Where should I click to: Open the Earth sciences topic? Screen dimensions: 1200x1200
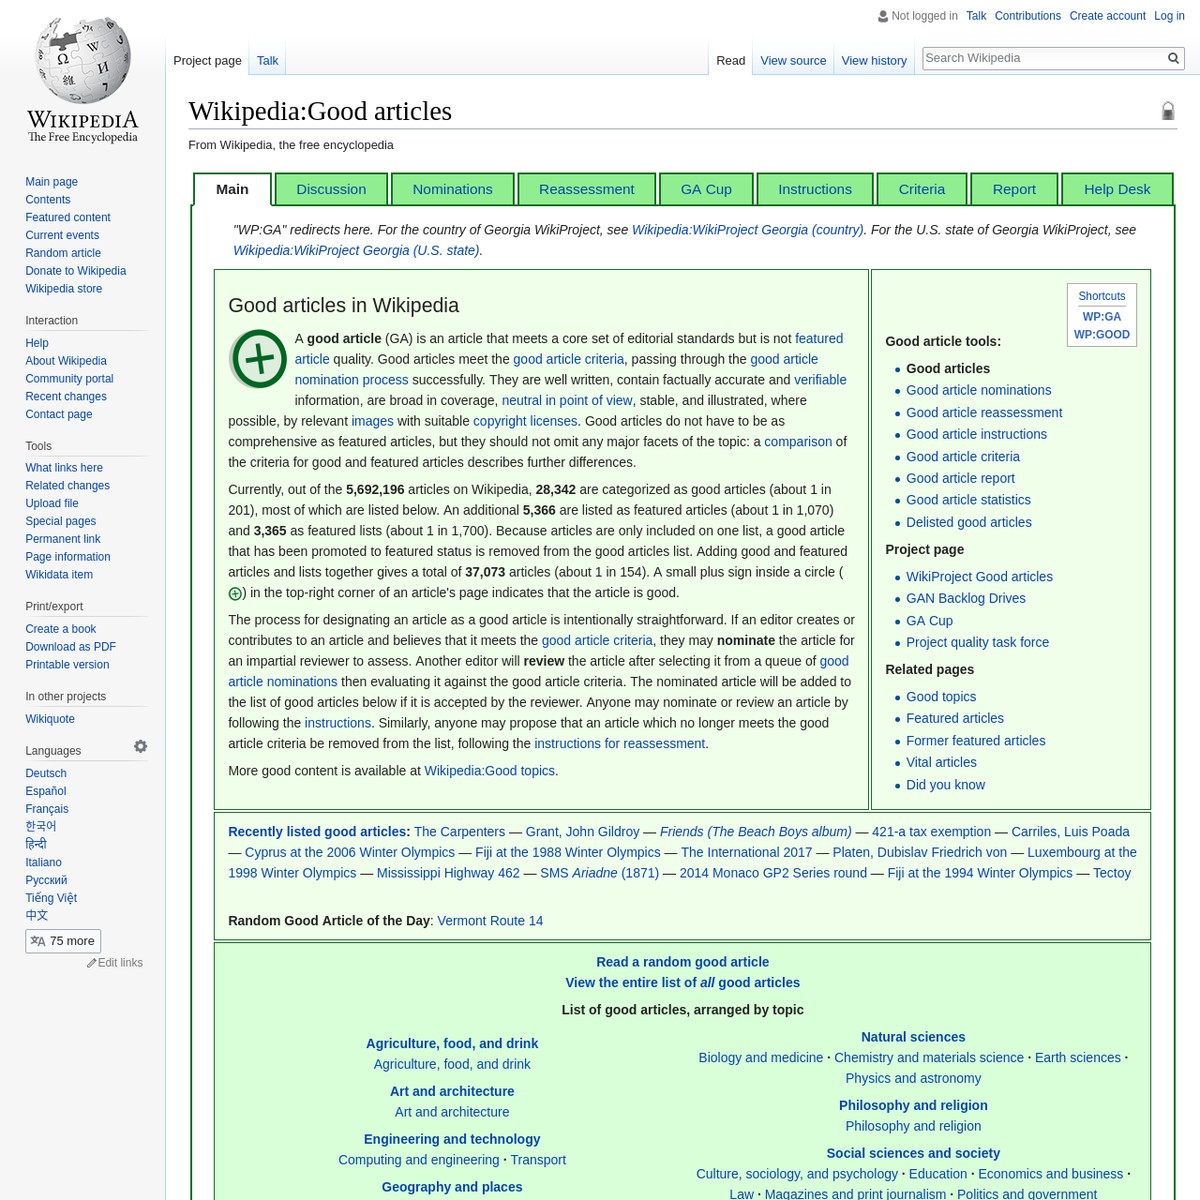(1078, 1058)
